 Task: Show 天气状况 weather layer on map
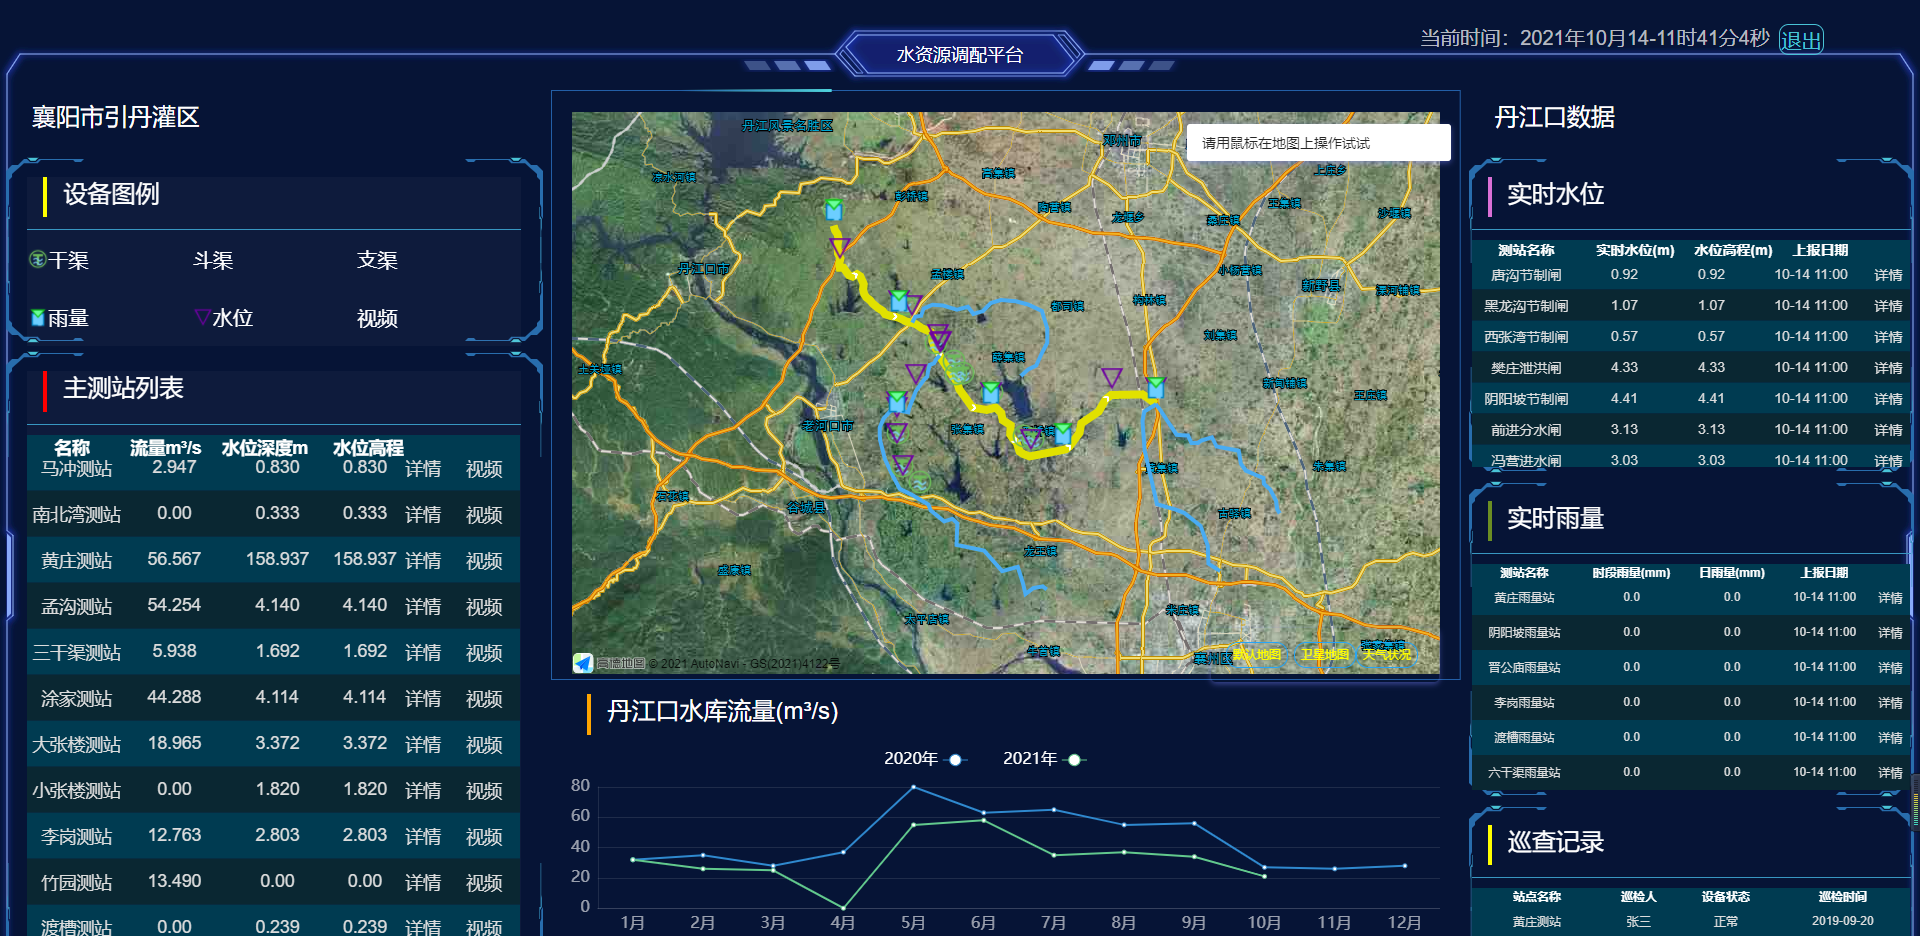coord(1387,654)
